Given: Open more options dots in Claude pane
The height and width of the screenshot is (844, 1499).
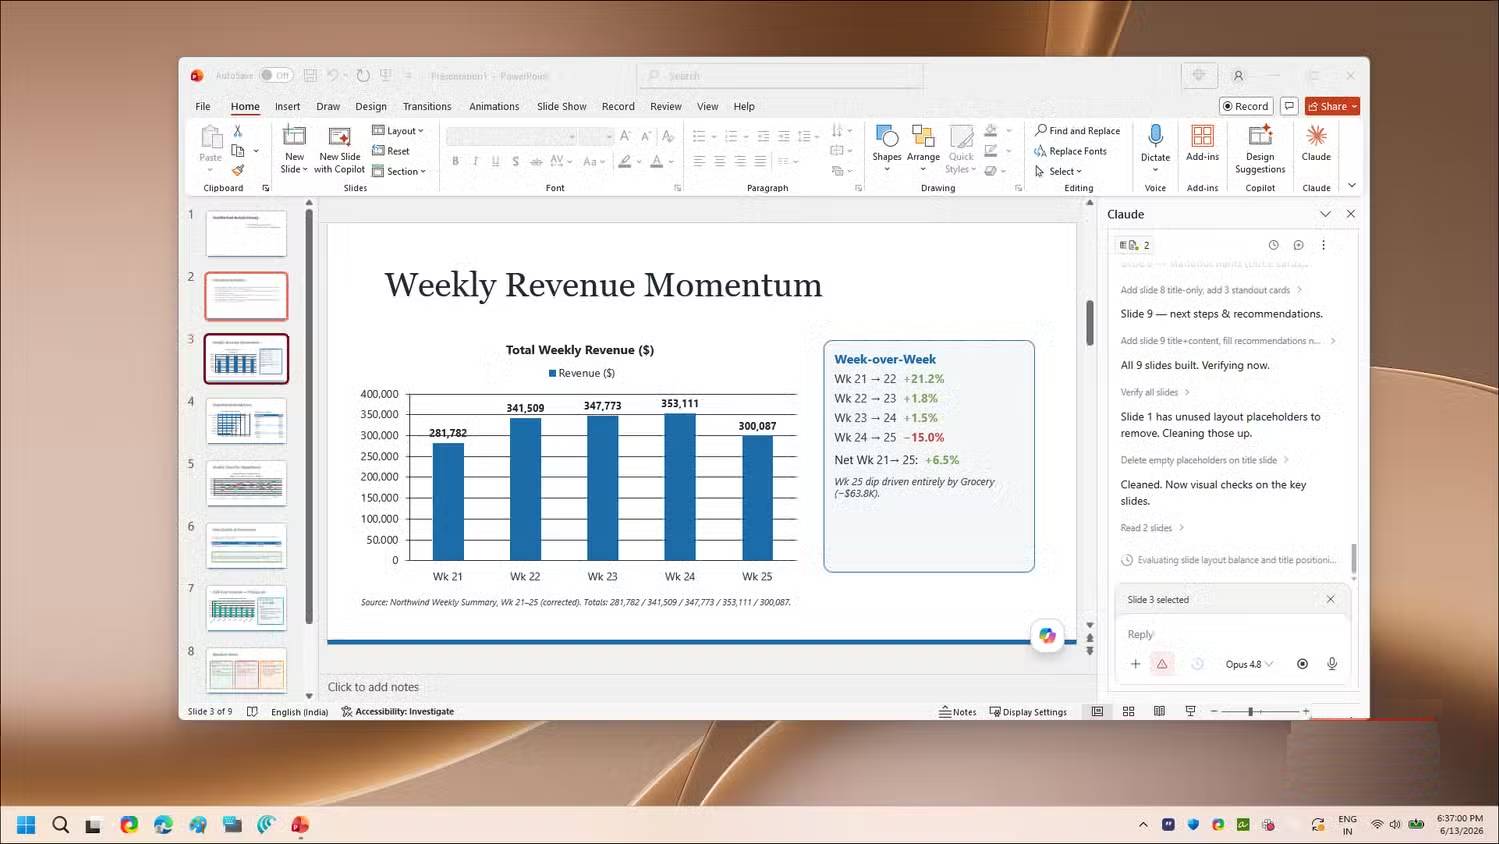Looking at the screenshot, I should [x=1323, y=245].
